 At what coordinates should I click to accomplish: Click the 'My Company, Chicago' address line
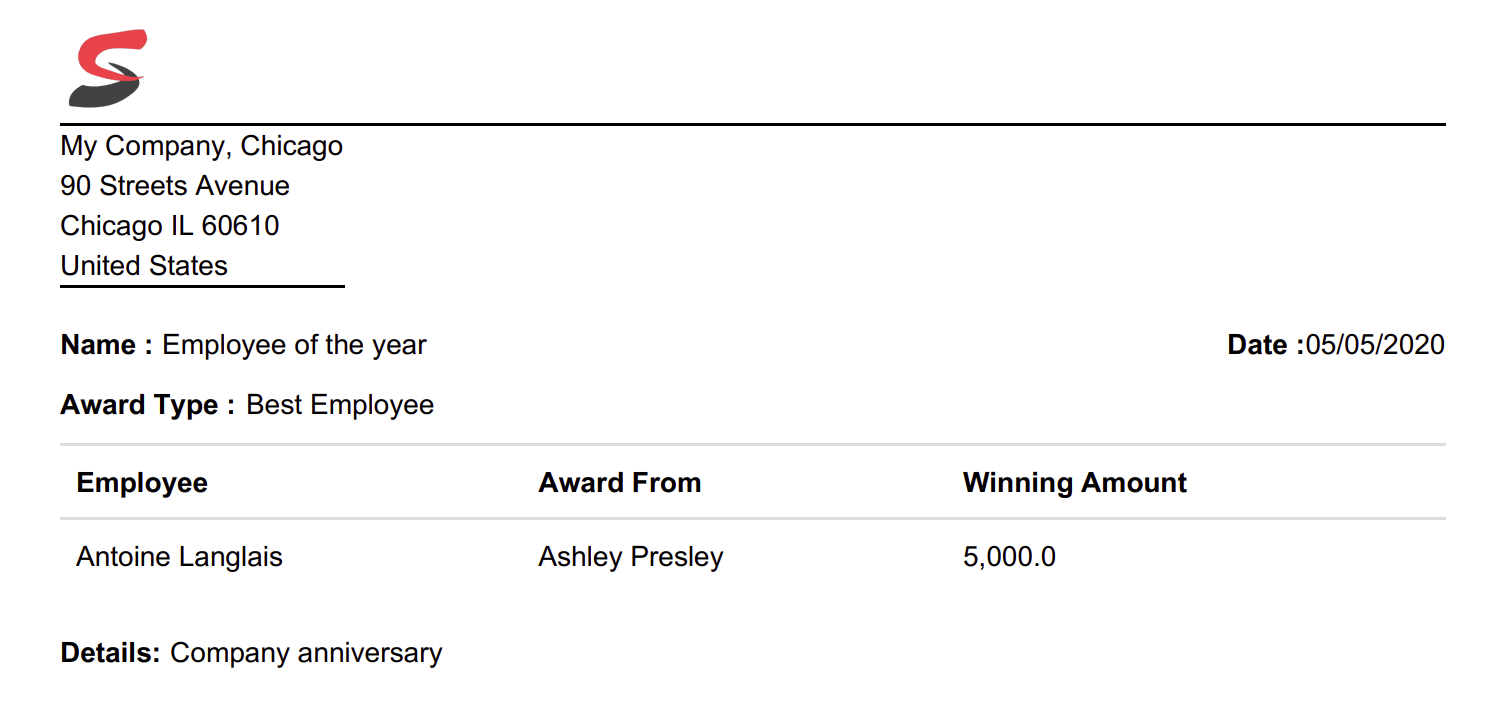[x=201, y=146]
